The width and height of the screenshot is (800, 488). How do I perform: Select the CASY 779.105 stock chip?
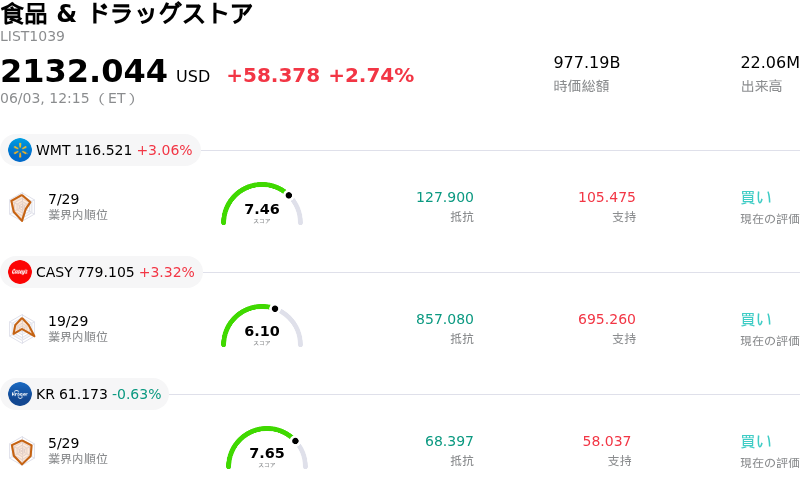[x=102, y=272]
